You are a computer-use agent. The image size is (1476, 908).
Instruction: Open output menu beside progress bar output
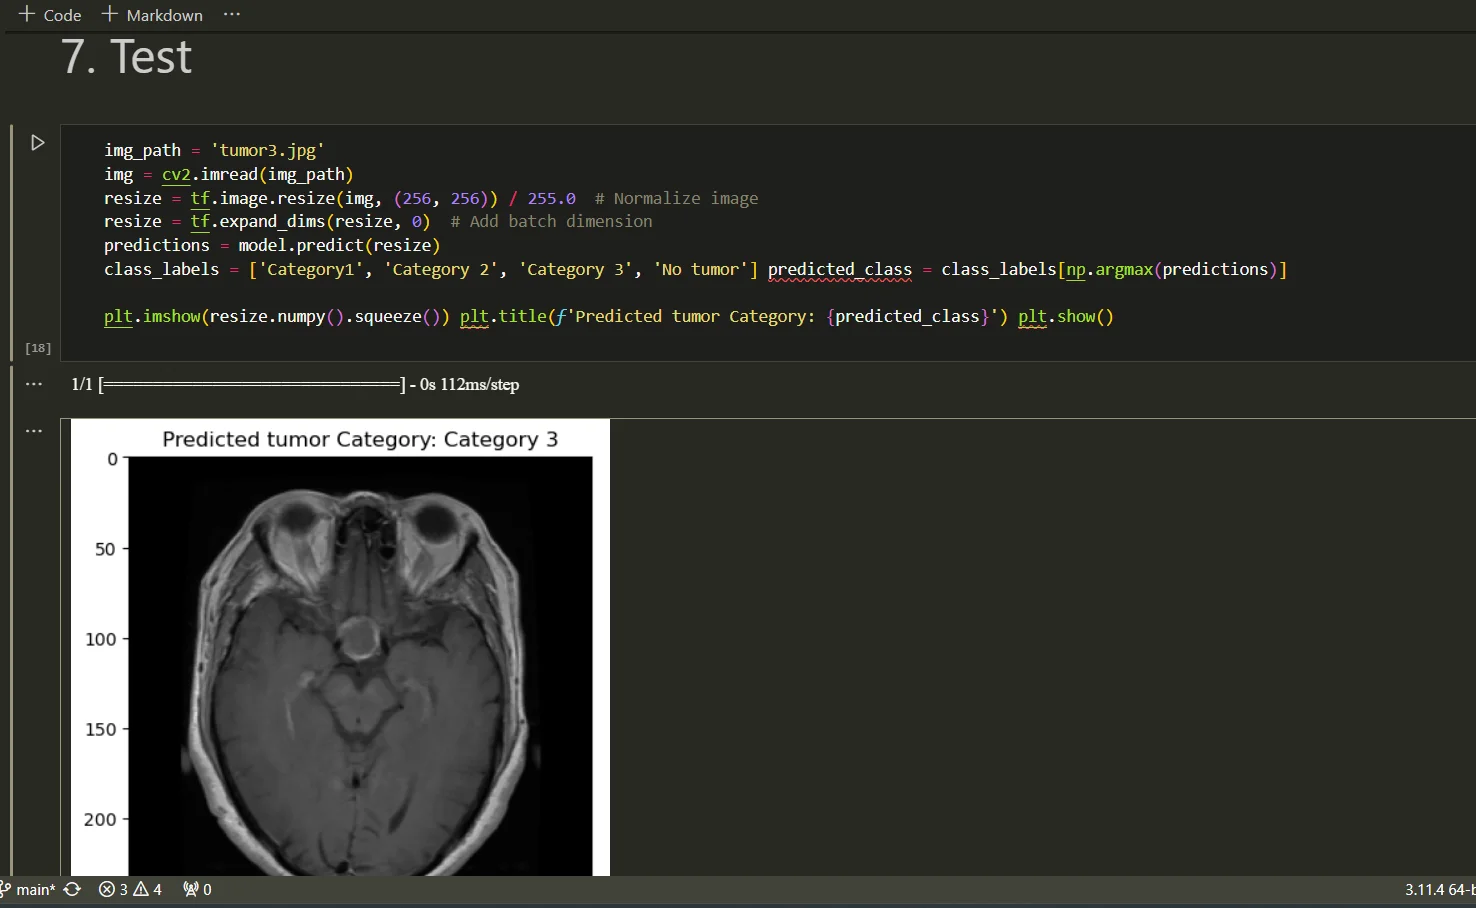pyautogui.click(x=34, y=384)
